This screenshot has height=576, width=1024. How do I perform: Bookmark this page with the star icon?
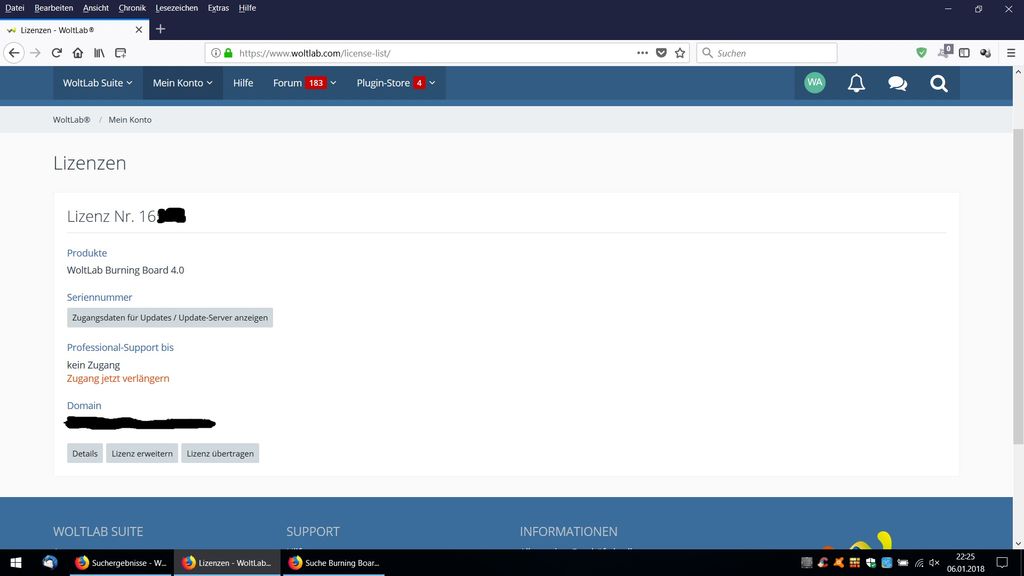[x=680, y=53]
